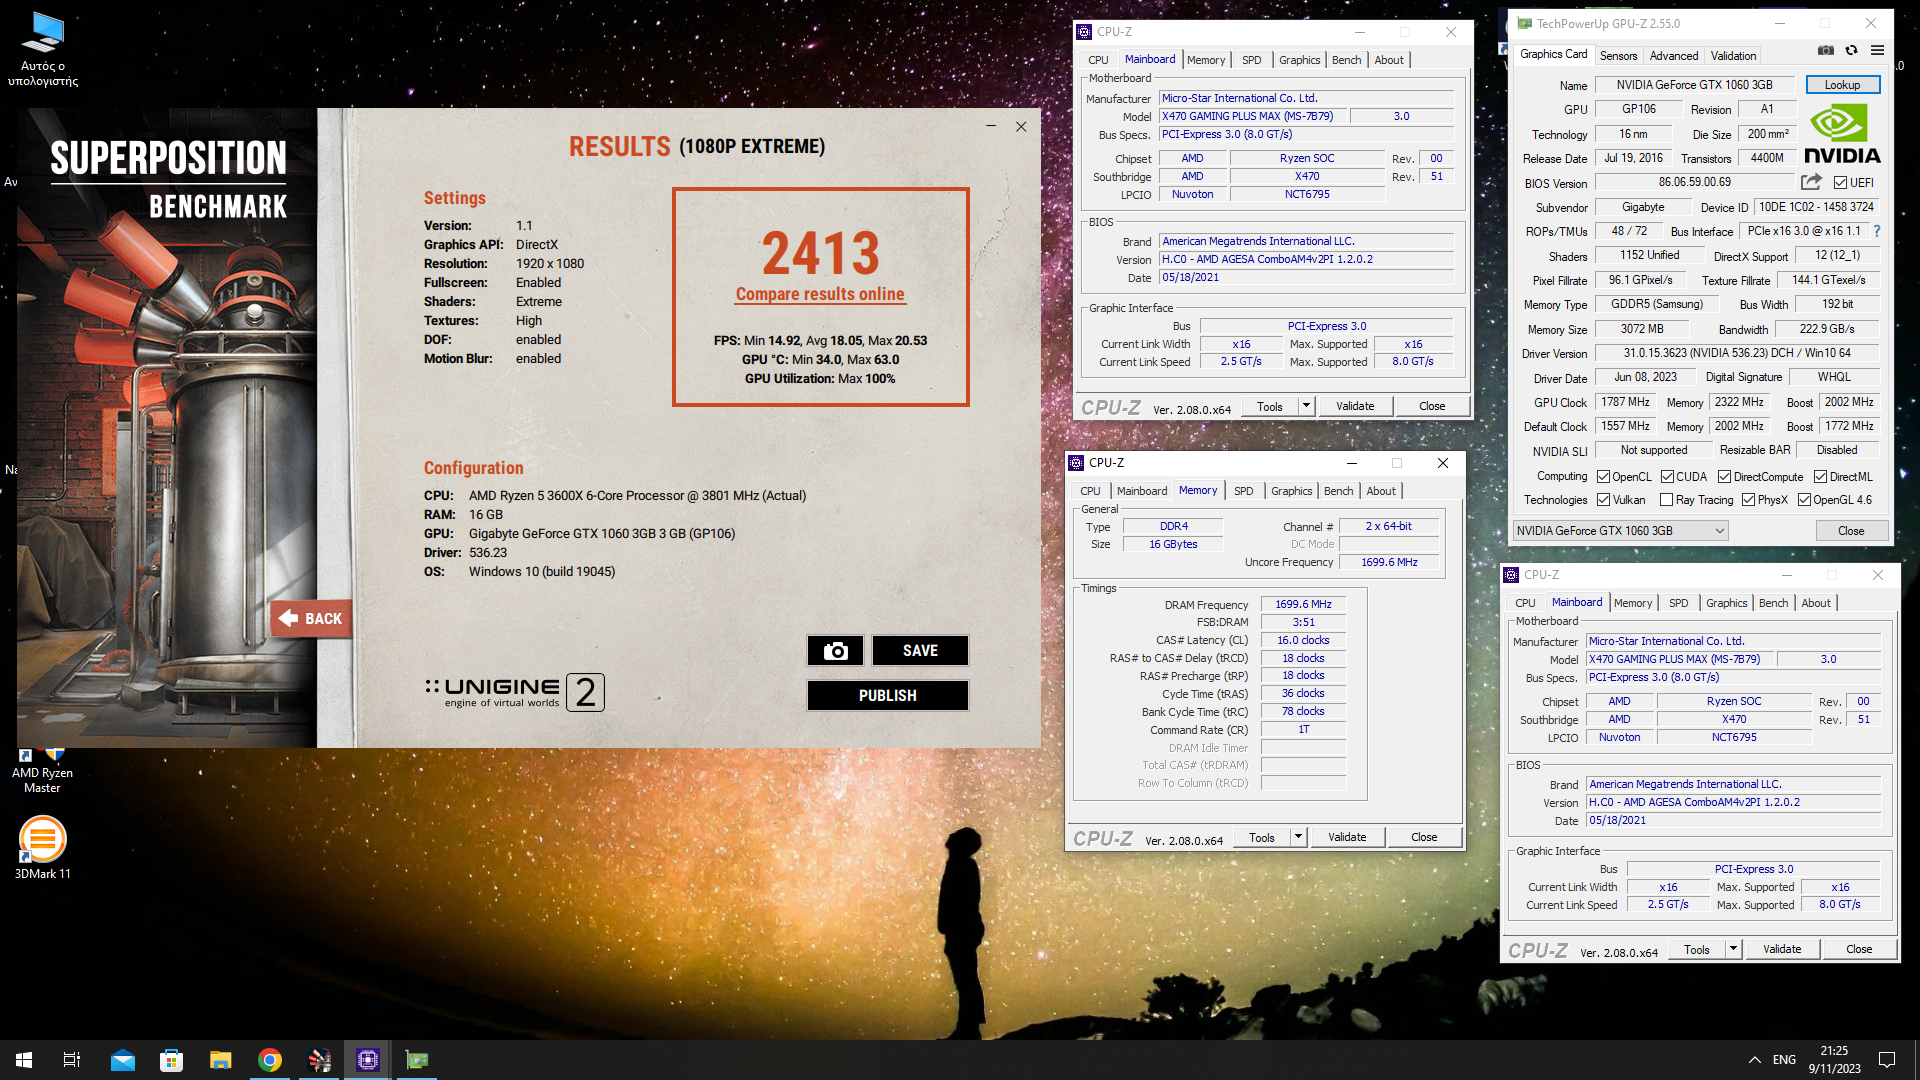The image size is (1920, 1080).
Task: Show hidden tray icons chevron
Action: pyautogui.click(x=1754, y=1060)
